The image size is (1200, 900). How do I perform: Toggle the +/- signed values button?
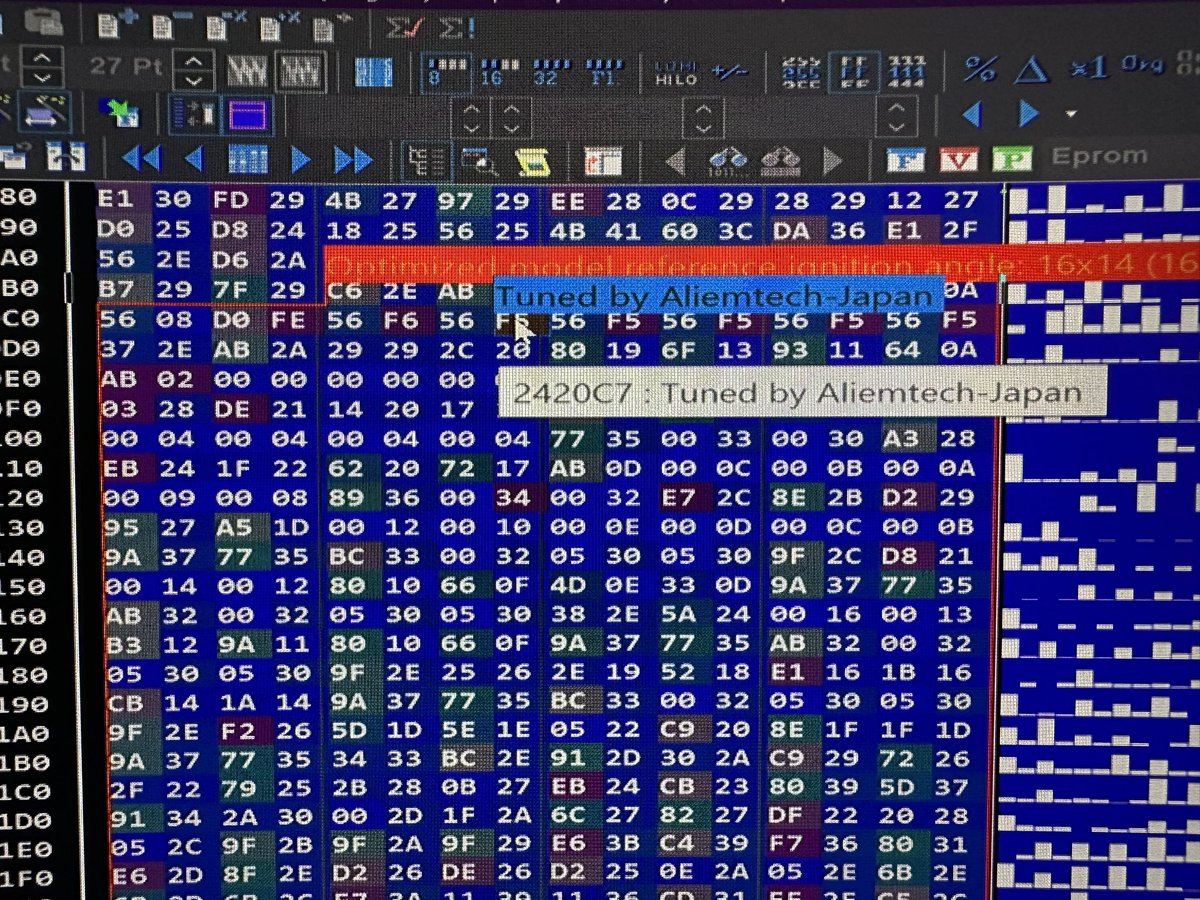coord(729,72)
